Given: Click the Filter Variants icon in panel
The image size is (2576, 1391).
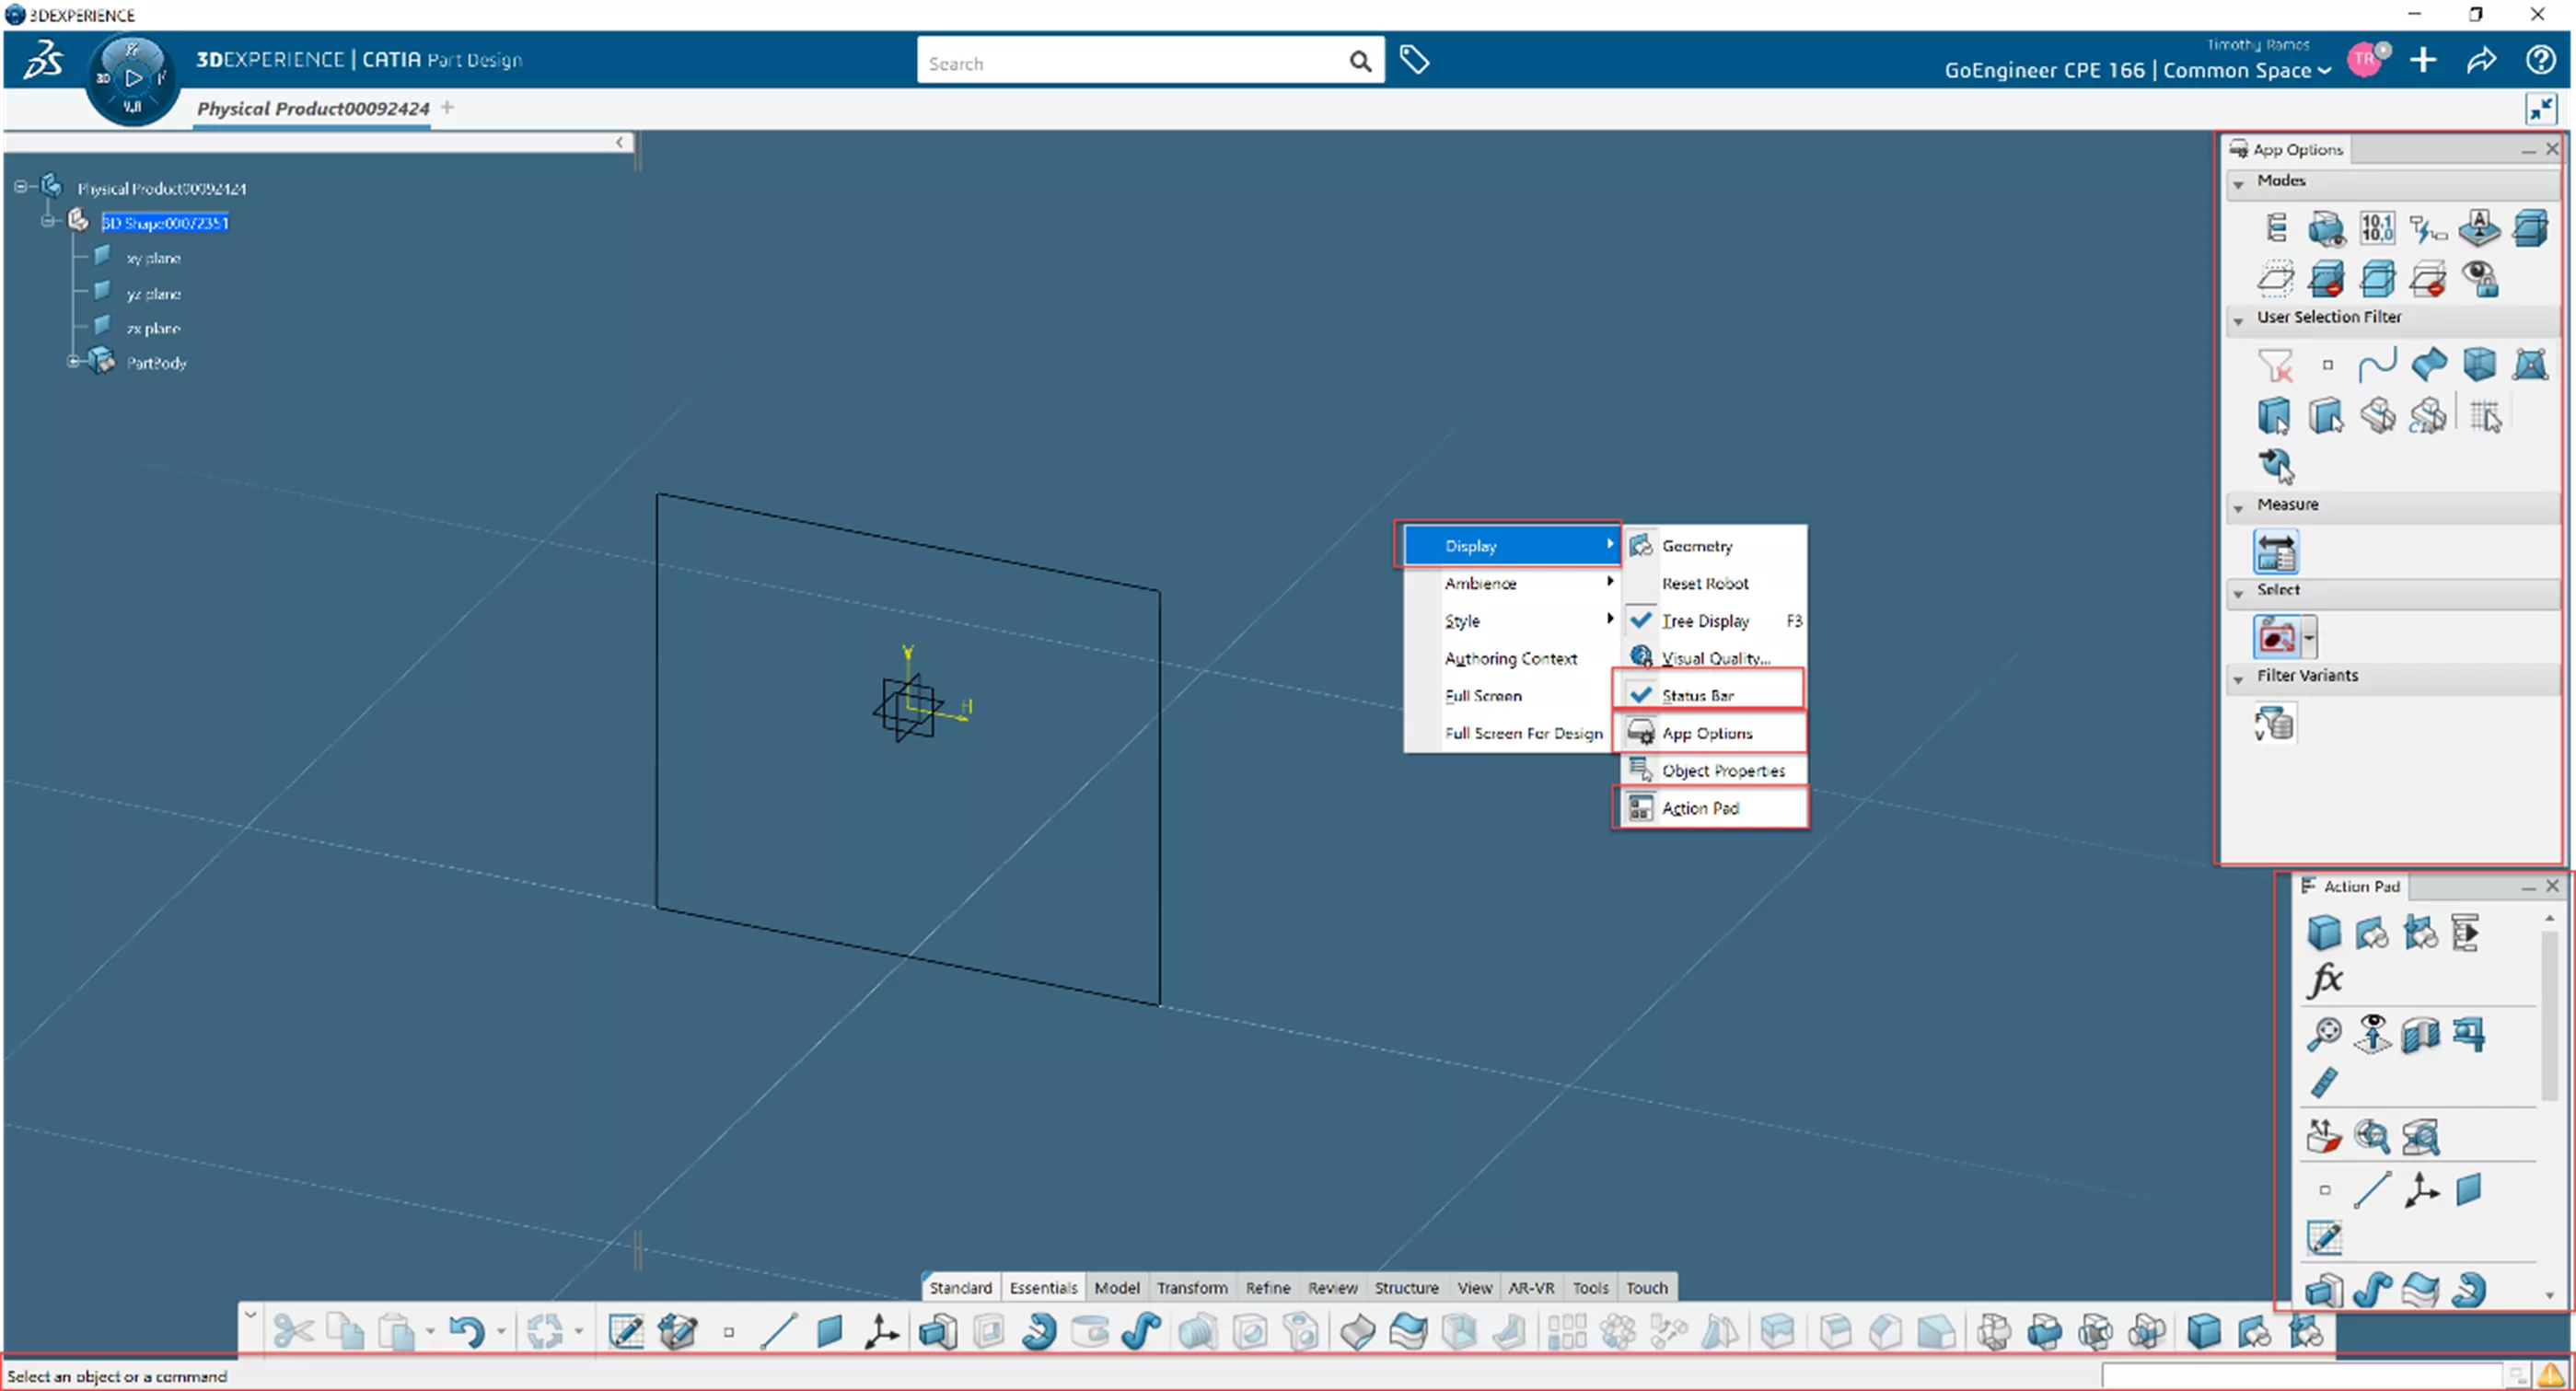Looking at the screenshot, I should pos(2275,721).
